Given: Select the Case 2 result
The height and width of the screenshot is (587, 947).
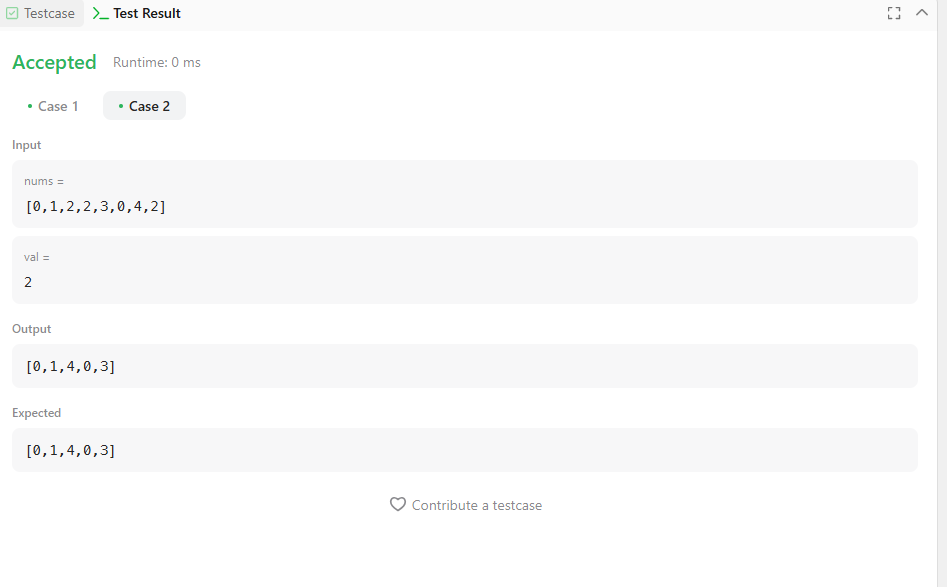Looking at the screenshot, I should [144, 106].
